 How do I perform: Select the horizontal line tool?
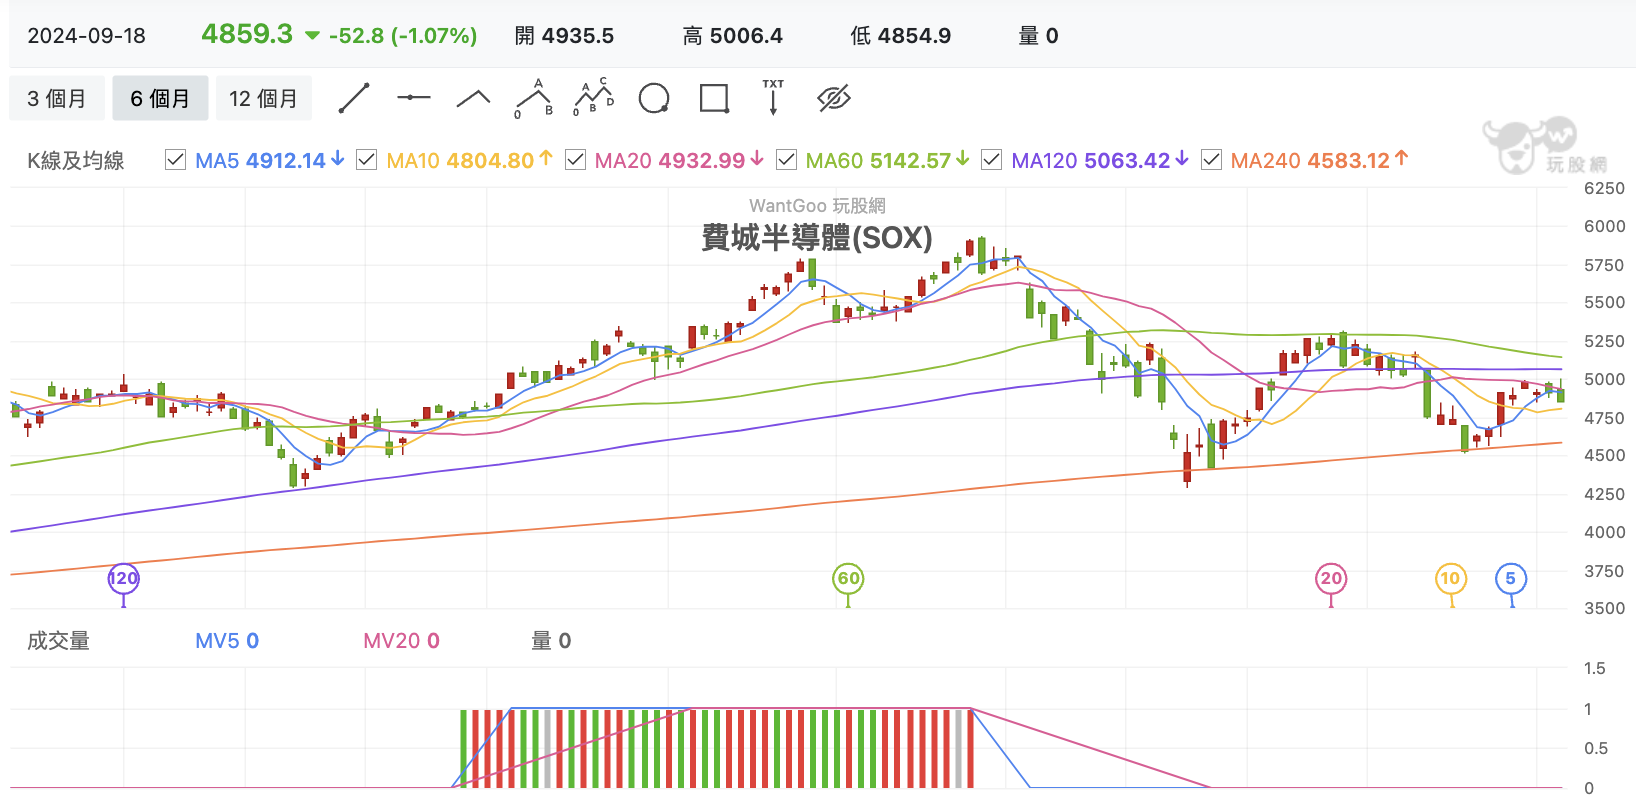click(413, 98)
